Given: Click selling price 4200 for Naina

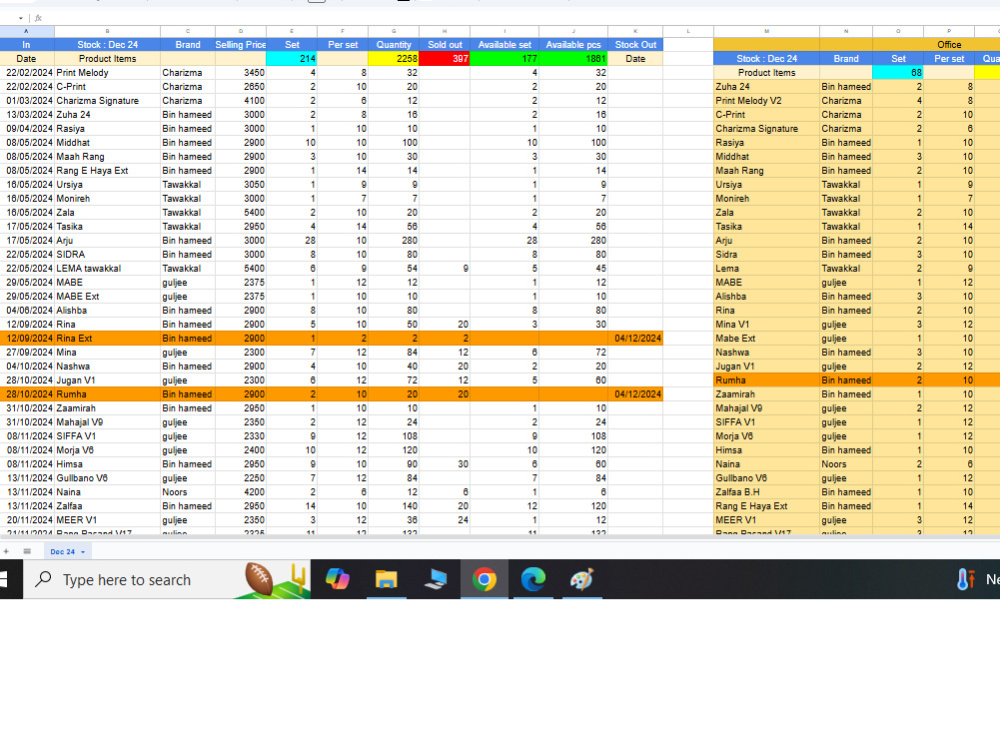Looking at the screenshot, I should (240, 492).
